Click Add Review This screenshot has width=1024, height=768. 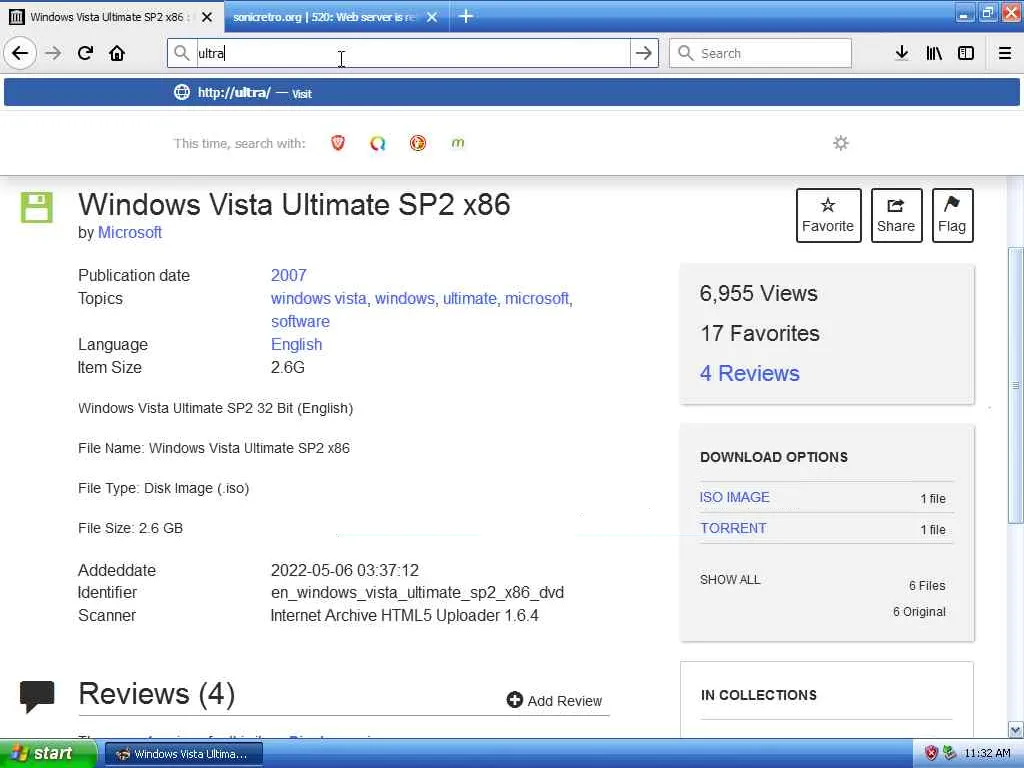pyautogui.click(x=554, y=700)
